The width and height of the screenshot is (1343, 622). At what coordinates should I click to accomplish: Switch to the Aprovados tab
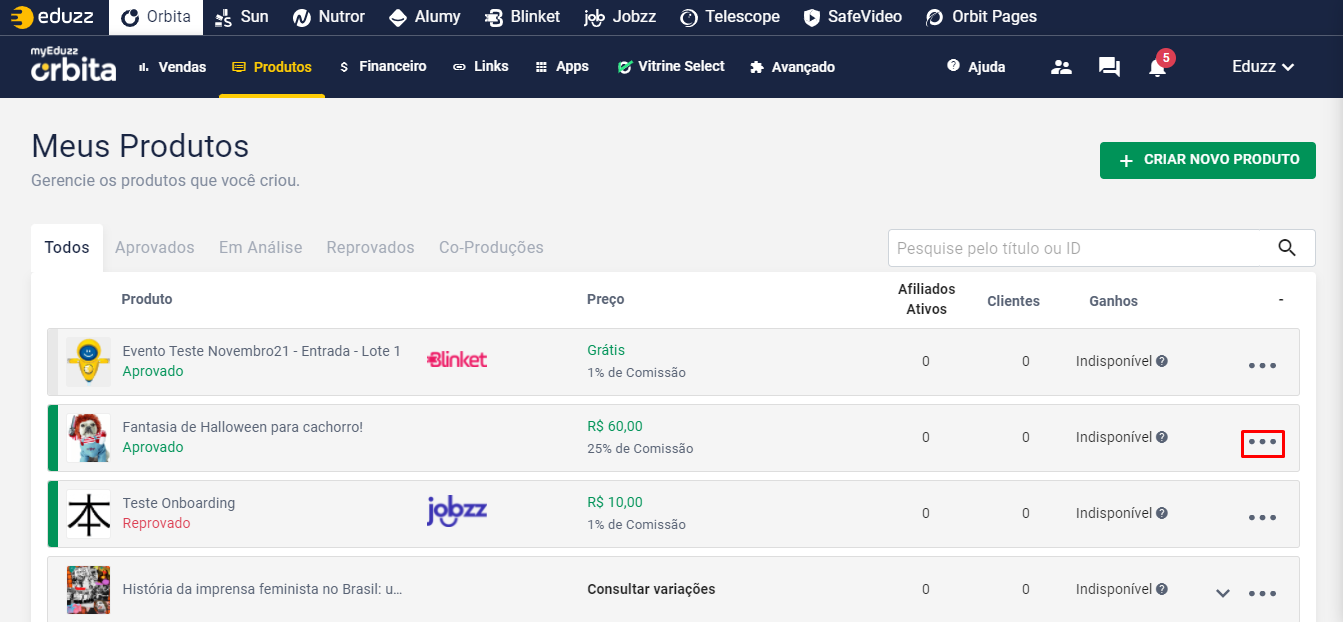(155, 247)
